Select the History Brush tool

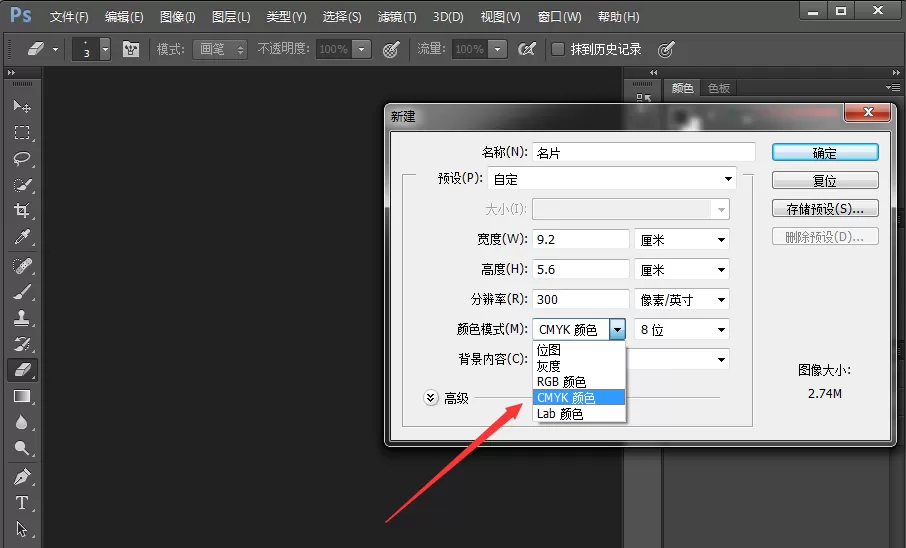click(x=22, y=344)
